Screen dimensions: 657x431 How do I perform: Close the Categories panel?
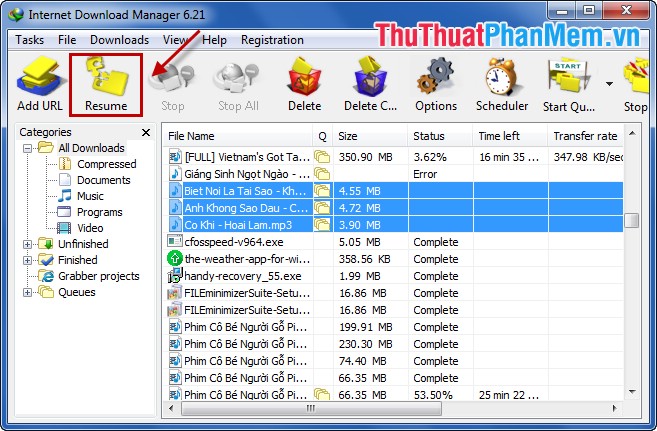pos(146,132)
